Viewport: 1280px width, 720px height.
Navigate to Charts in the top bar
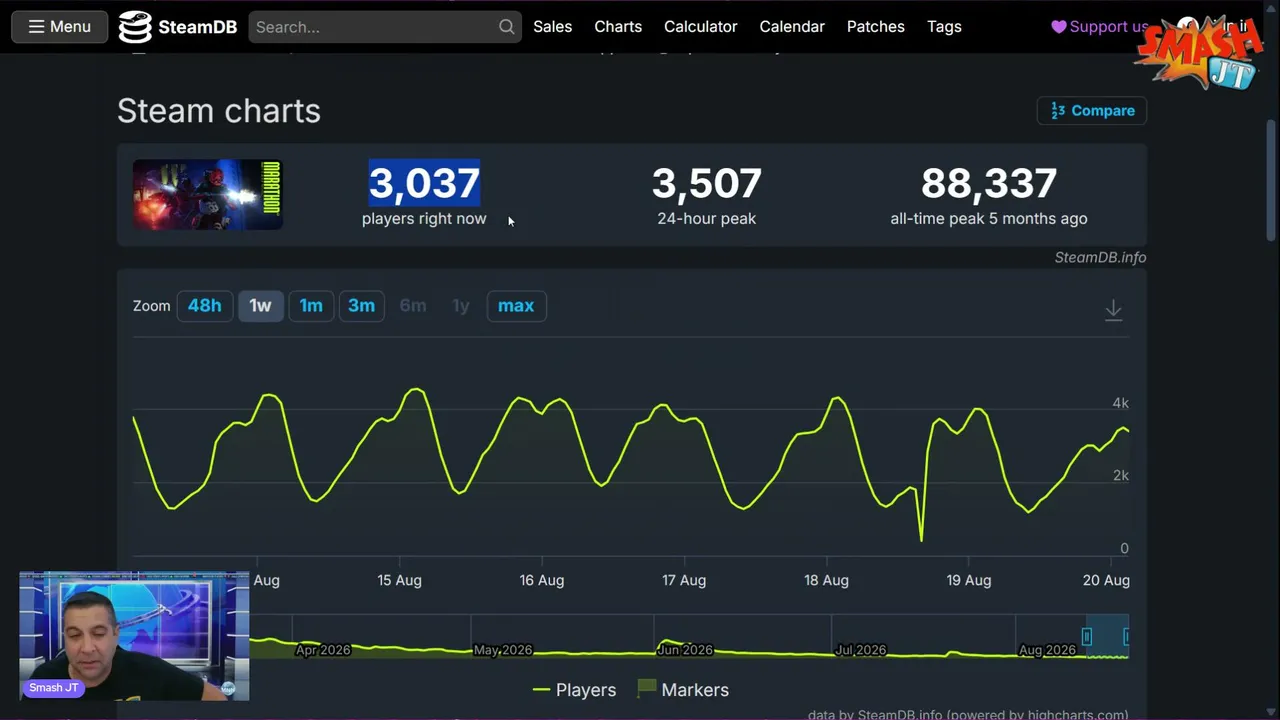[x=618, y=27]
